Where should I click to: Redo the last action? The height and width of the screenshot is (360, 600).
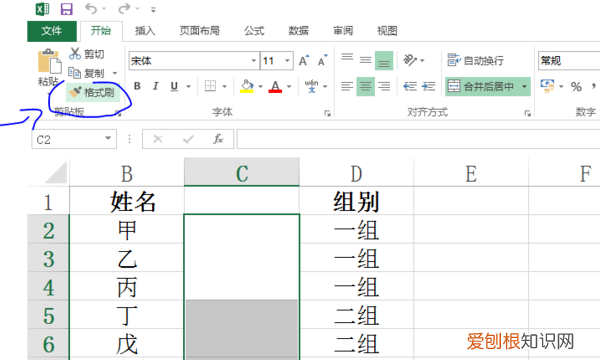124,8
